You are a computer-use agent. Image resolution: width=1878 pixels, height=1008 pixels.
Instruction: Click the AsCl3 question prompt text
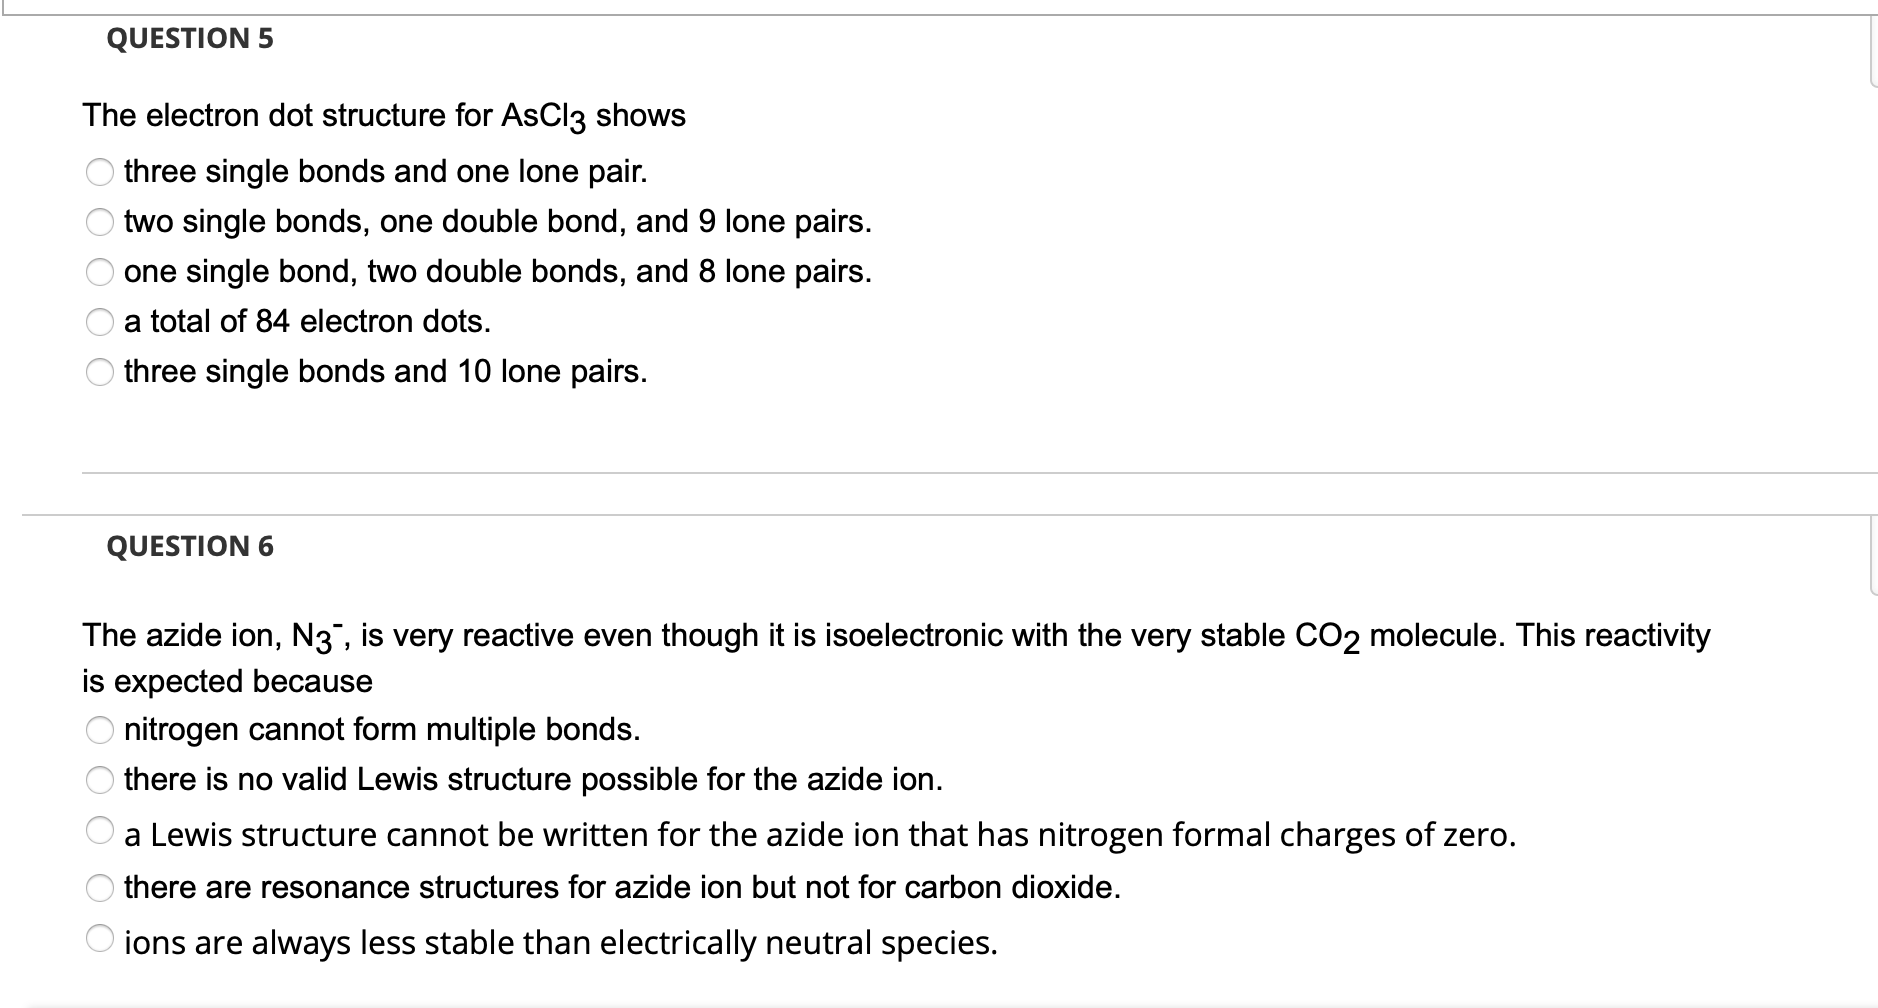(x=384, y=117)
